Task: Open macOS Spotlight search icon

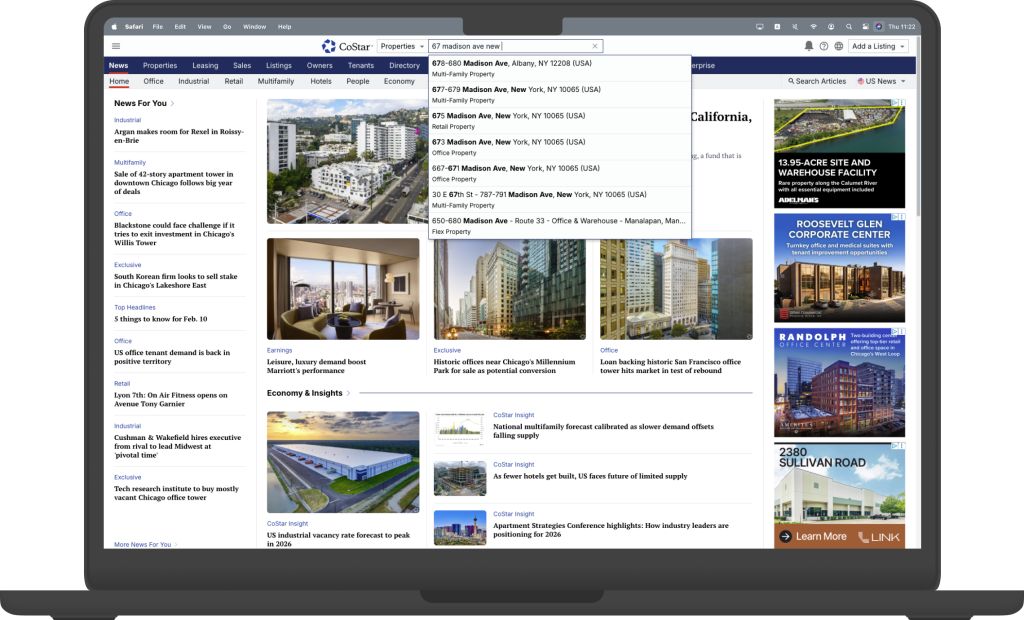Action: coord(849,26)
